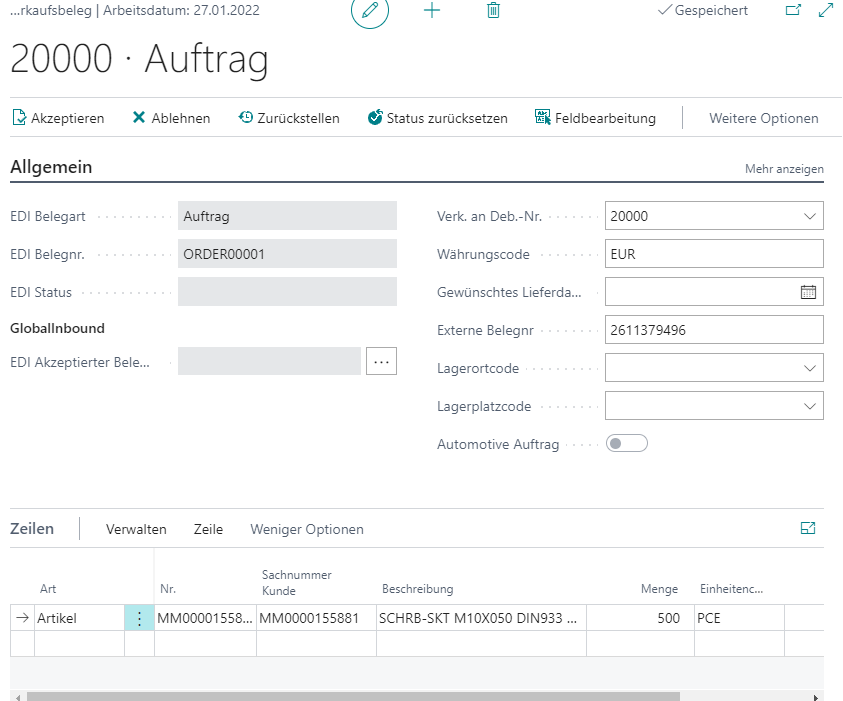Maximize the Zeilen section icon
The width and height of the screenshot is (843, 701).
[x=808, y=529]
